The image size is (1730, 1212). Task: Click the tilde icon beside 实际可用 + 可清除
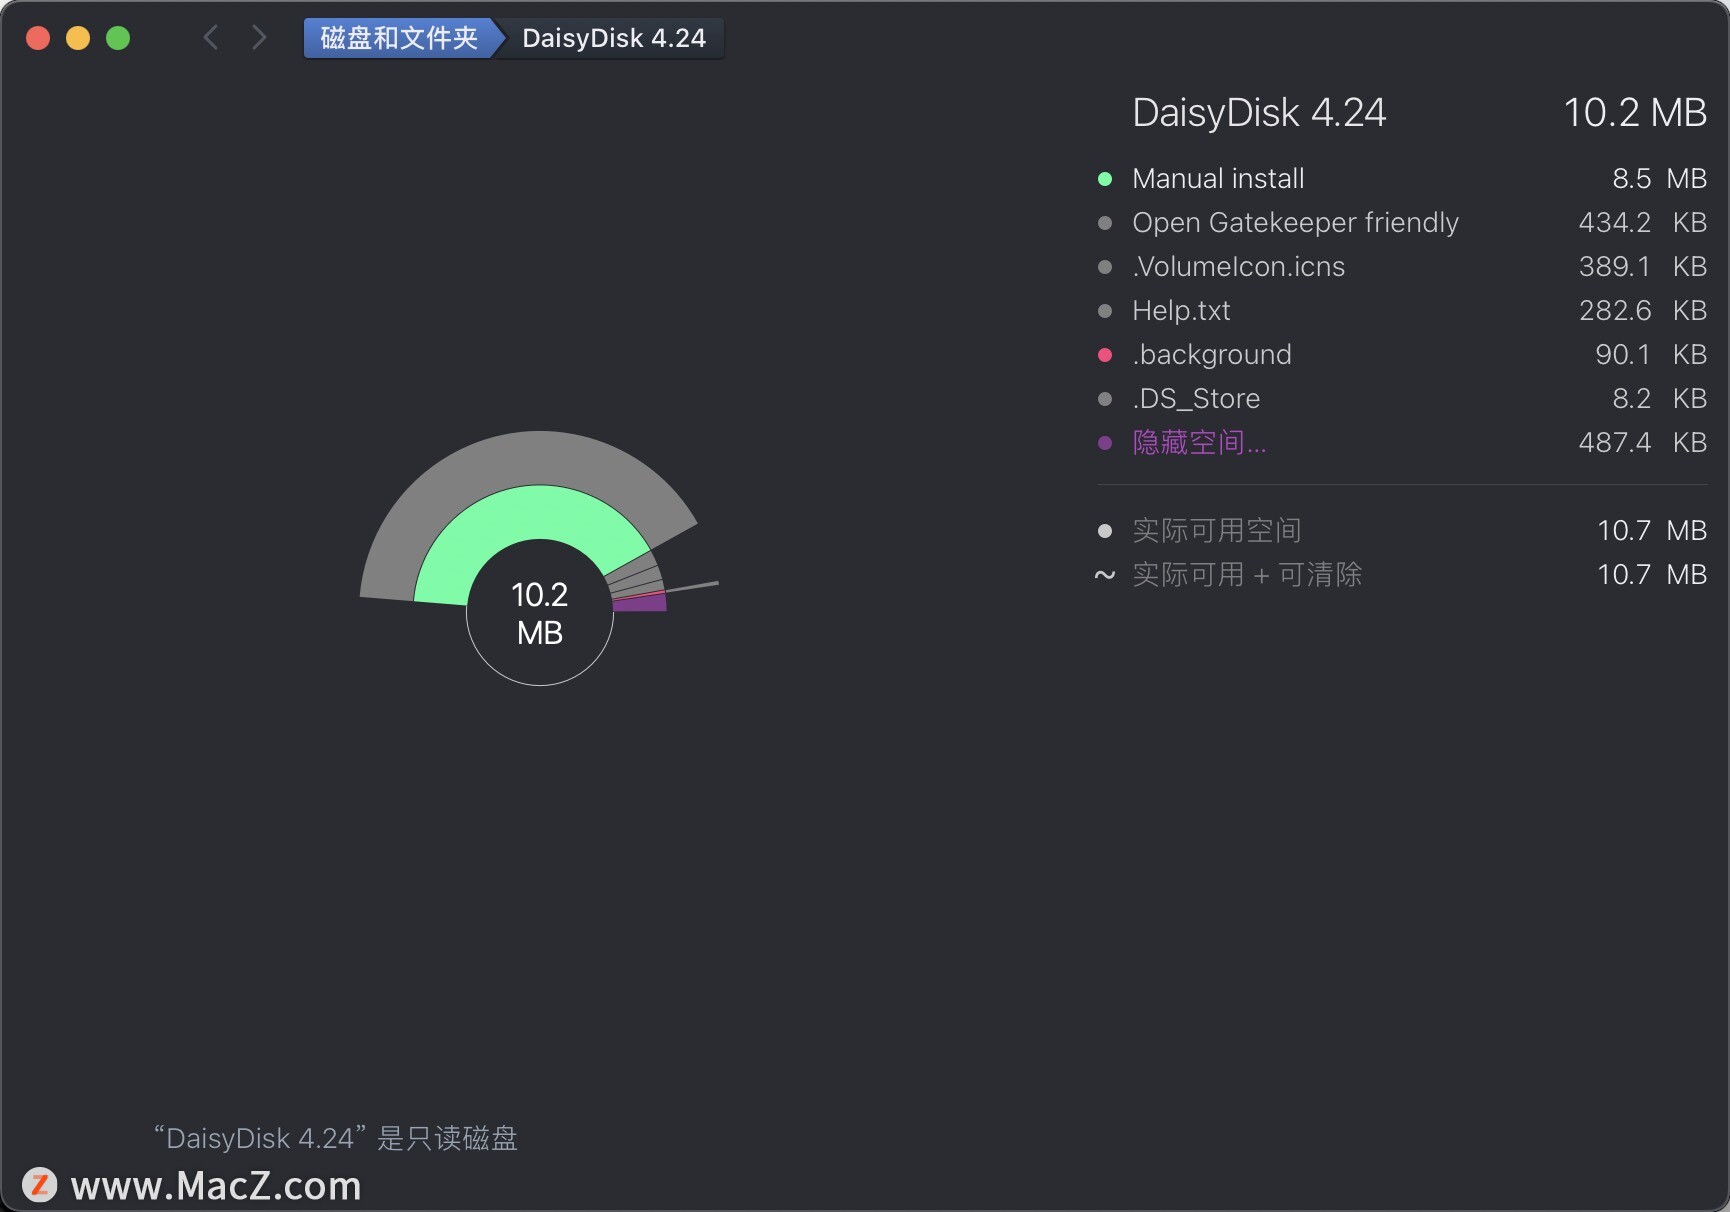point(1105,575)
